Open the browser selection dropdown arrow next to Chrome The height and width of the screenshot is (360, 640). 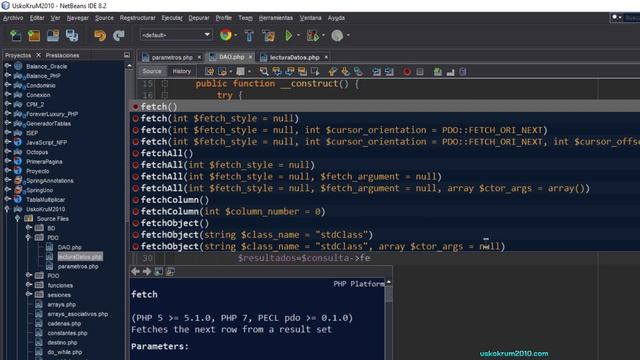pos(236,36)
